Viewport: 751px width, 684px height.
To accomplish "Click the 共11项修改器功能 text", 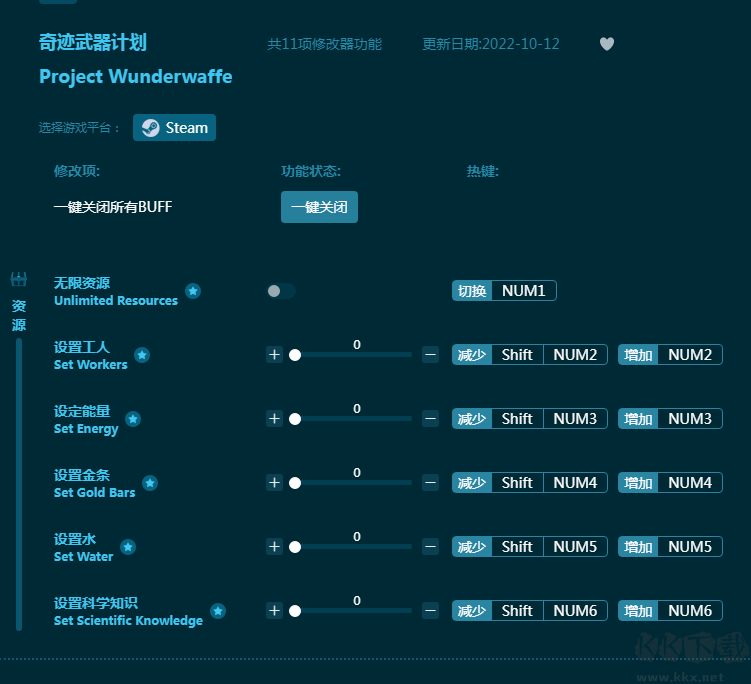I will point(324,44).
